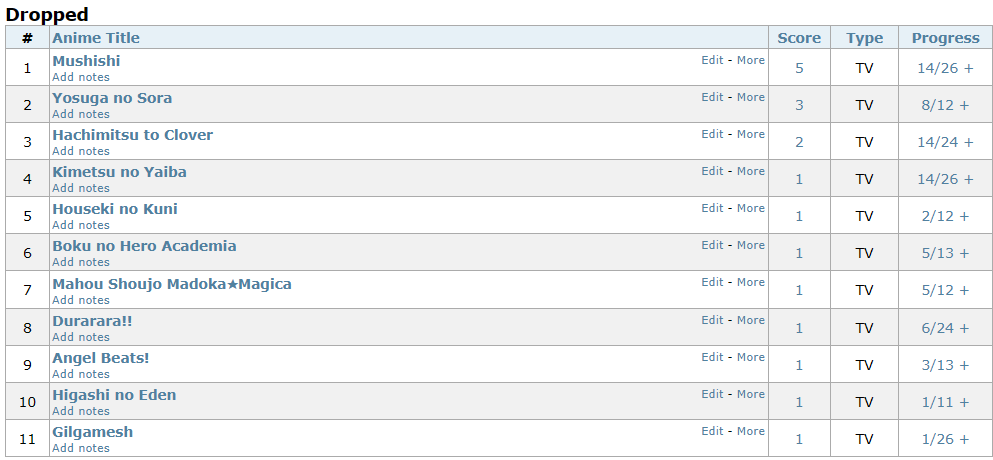Change Yosuga no Sora score of 3
993x460 pixels.
pos(799,105)
